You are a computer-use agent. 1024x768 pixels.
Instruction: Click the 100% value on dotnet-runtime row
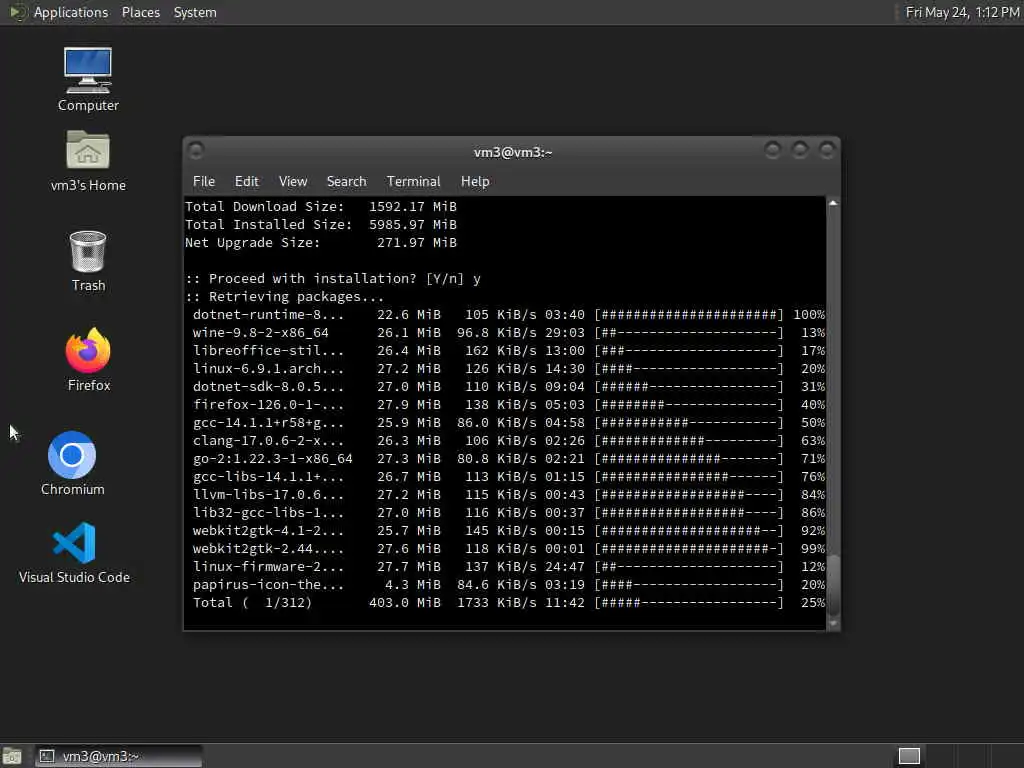pos(809,315)
